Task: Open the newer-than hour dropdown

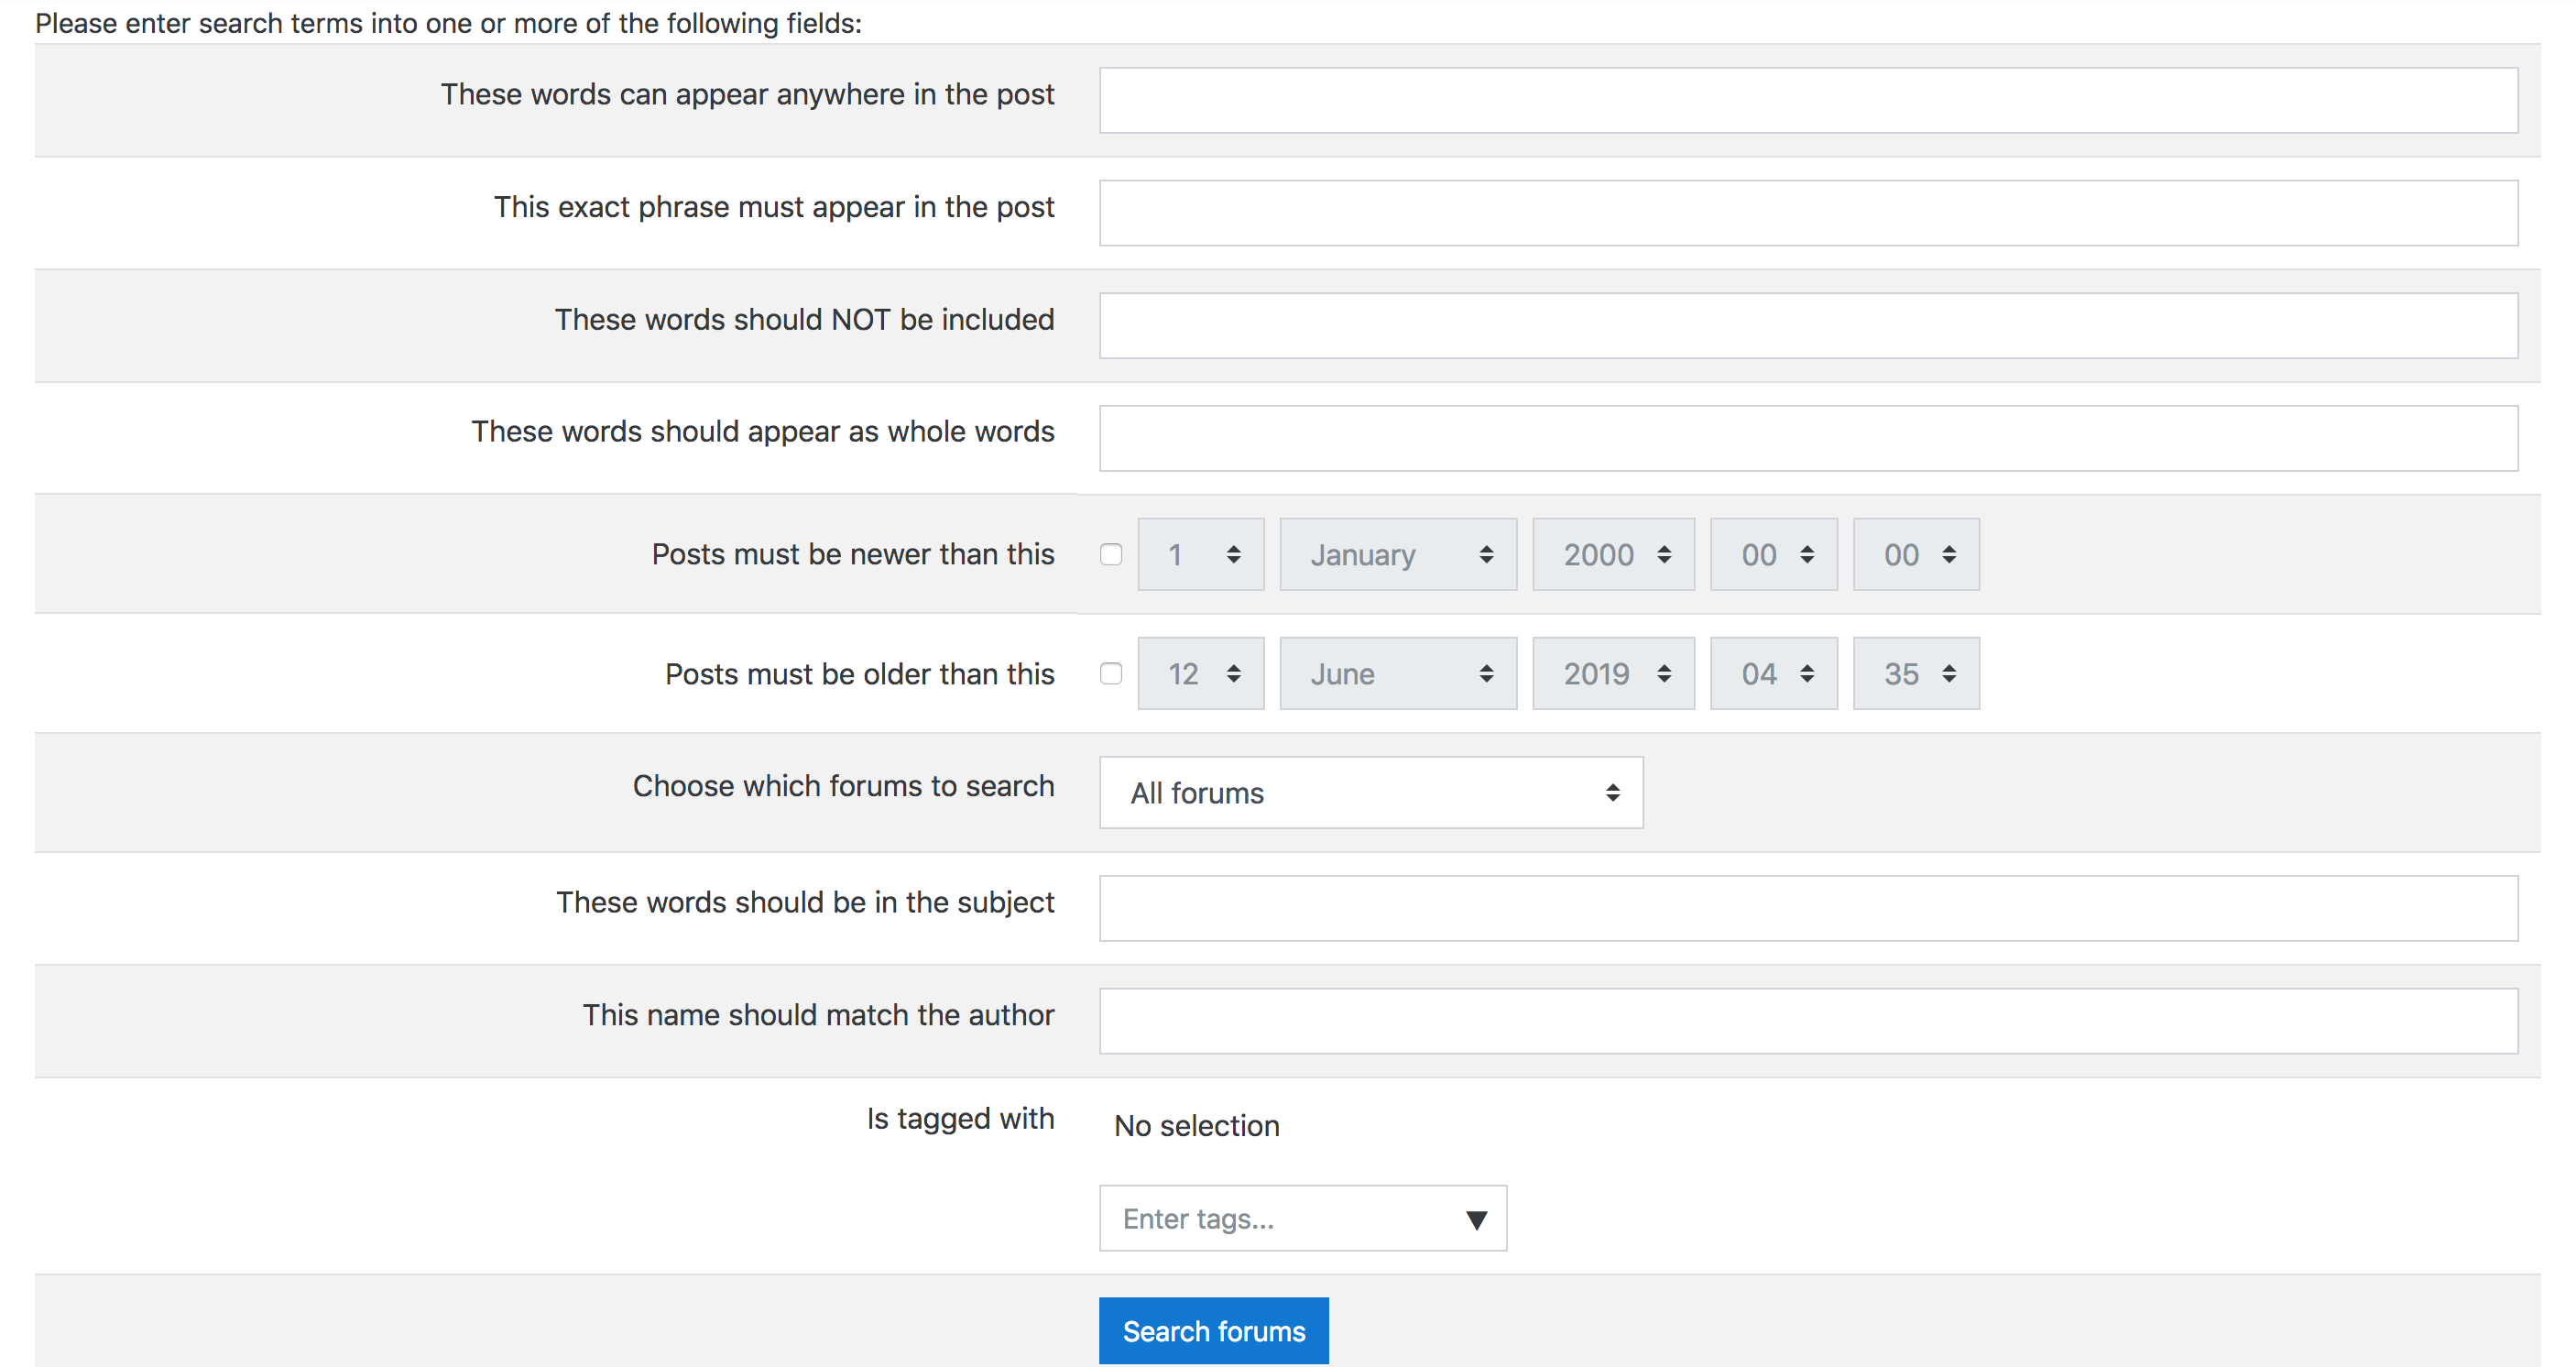Action: pyautogui.click(x=1774, y=554)
